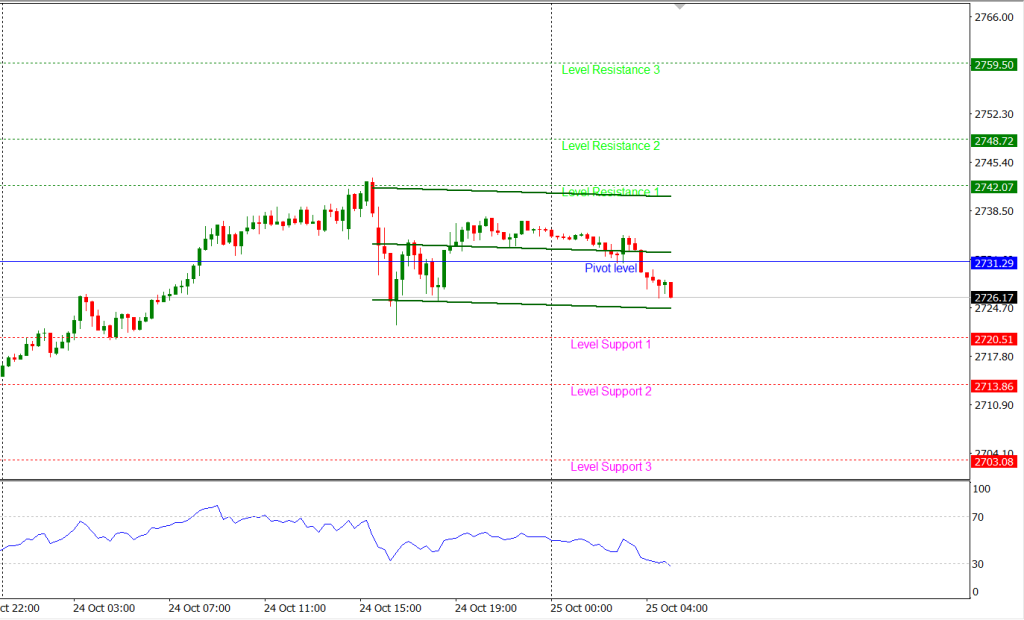Select the 30 level on the oscillator scale
1024x620 pixels.
pos(980,564)
